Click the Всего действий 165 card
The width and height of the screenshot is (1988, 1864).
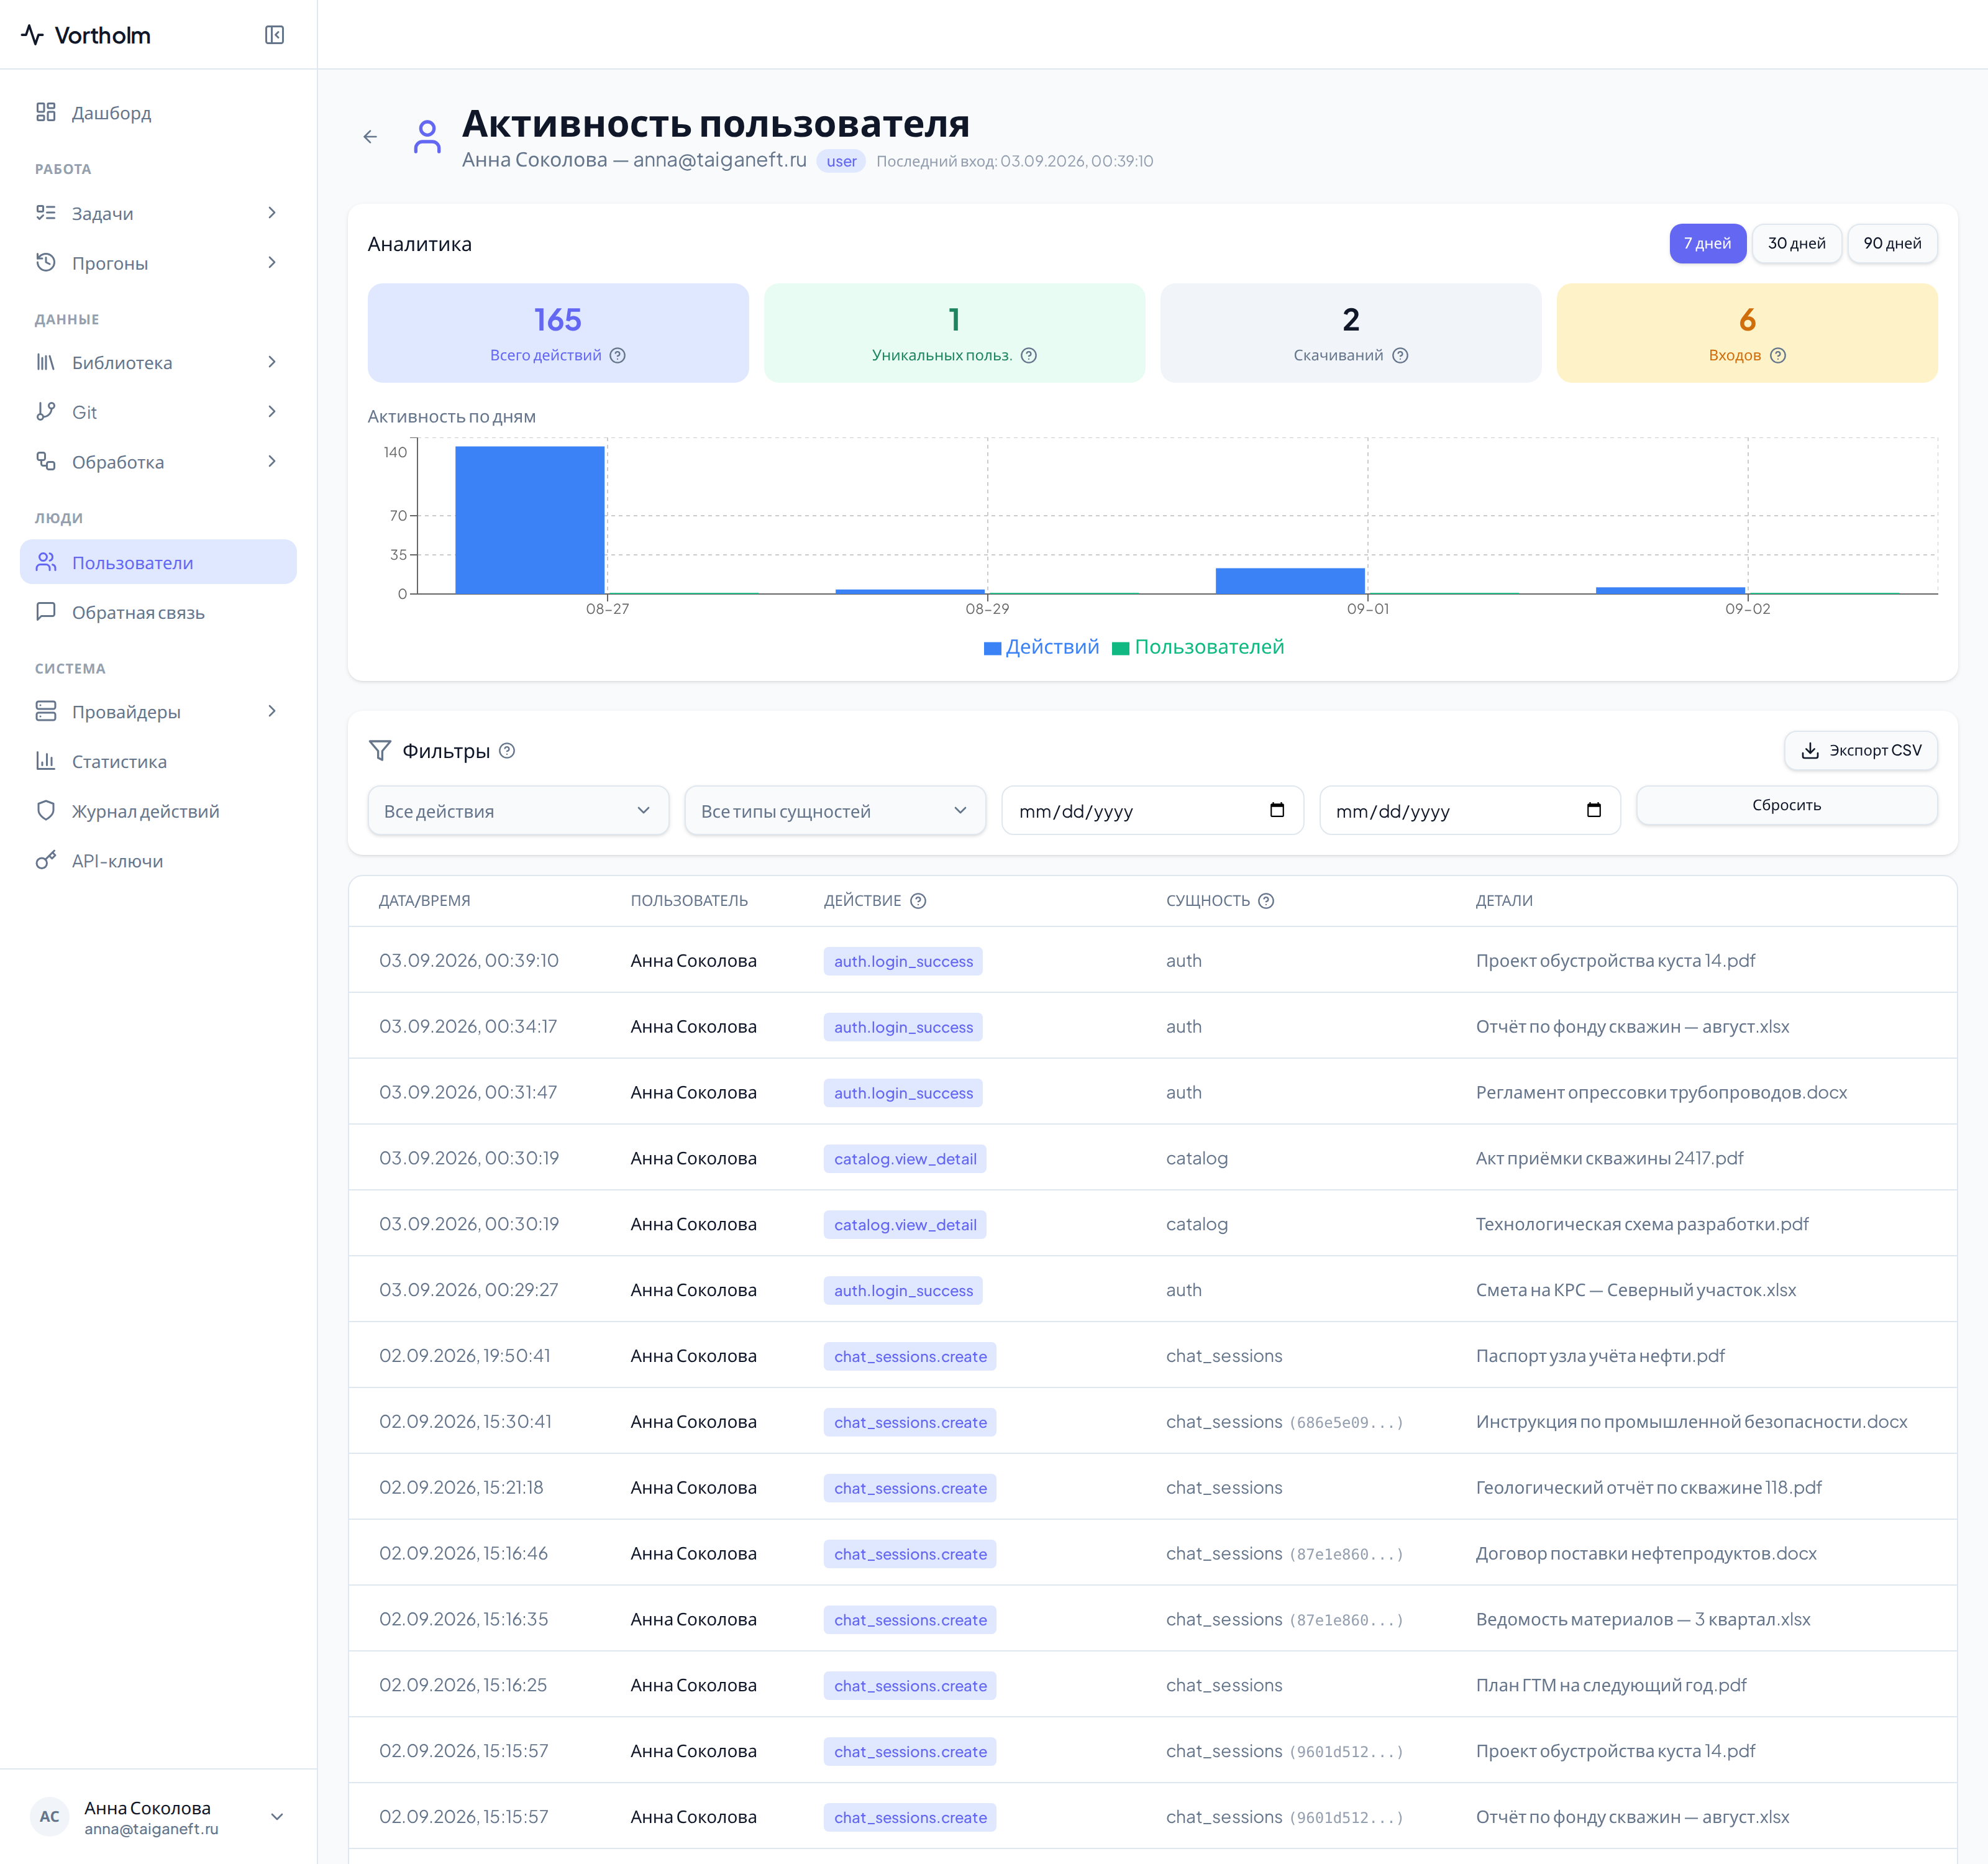coord(558,333)
